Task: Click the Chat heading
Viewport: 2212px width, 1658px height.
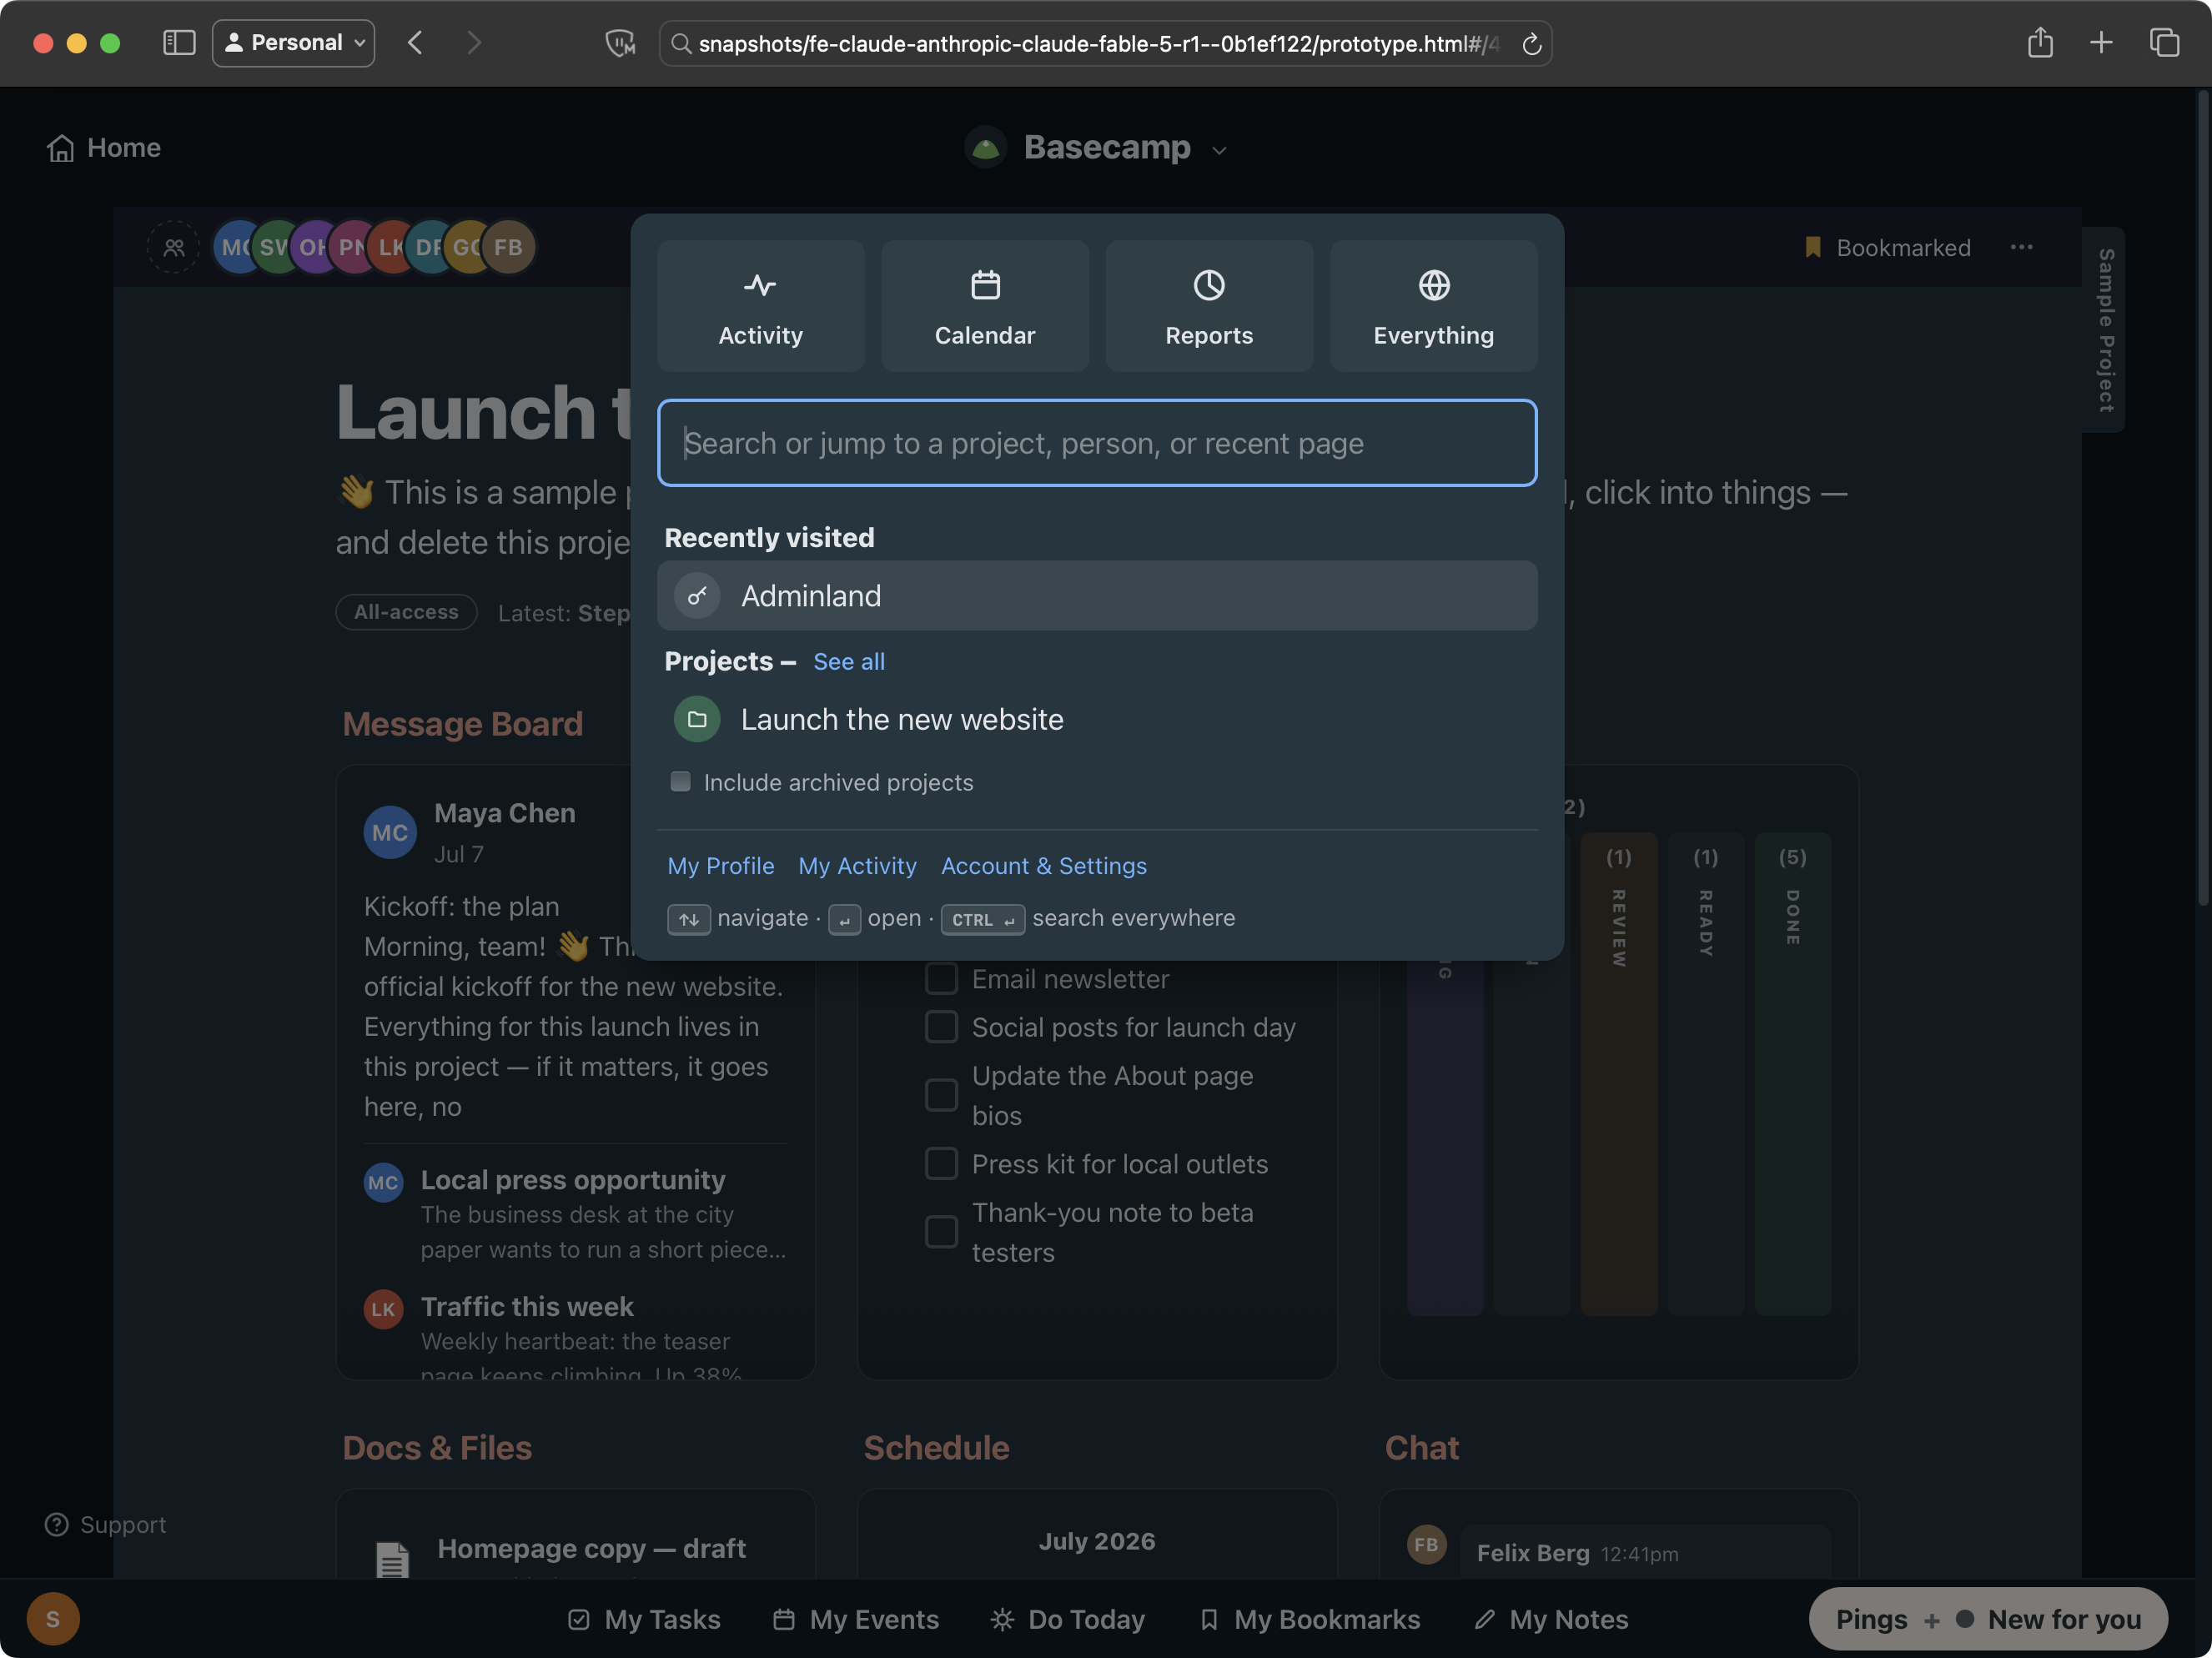Action: pos(1421,1448)
